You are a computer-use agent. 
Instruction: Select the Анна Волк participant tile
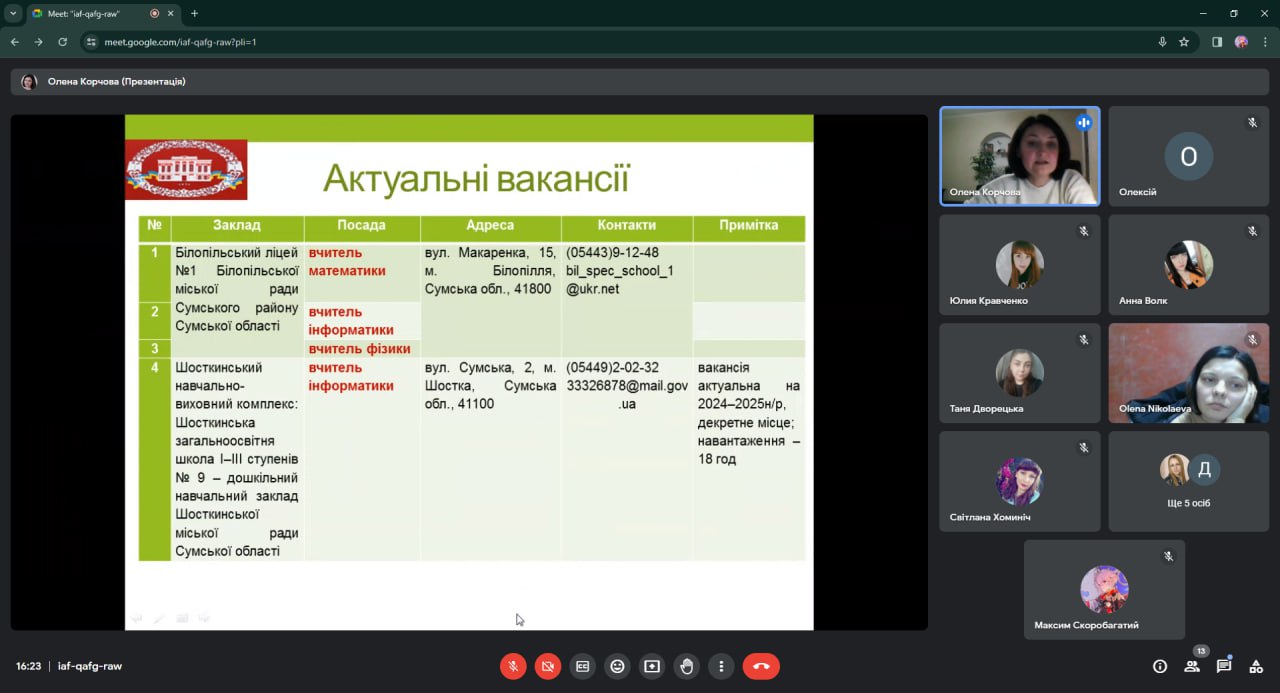(x=1188, y=264)
